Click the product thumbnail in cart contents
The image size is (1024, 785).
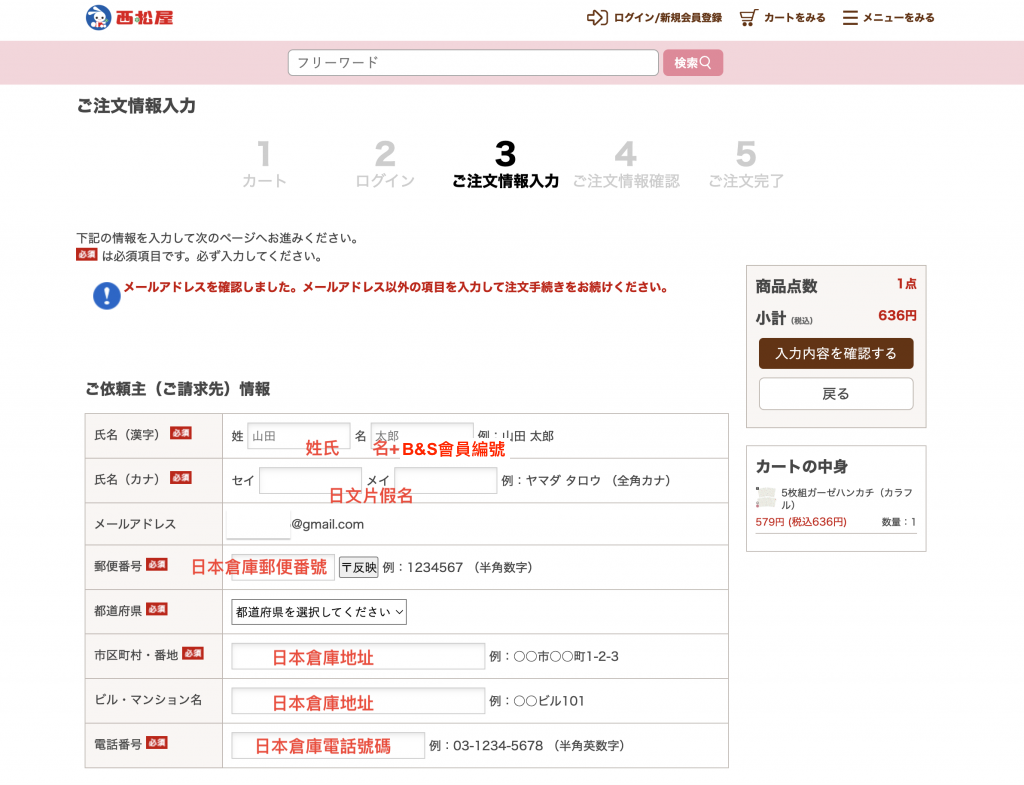(767, 498)
